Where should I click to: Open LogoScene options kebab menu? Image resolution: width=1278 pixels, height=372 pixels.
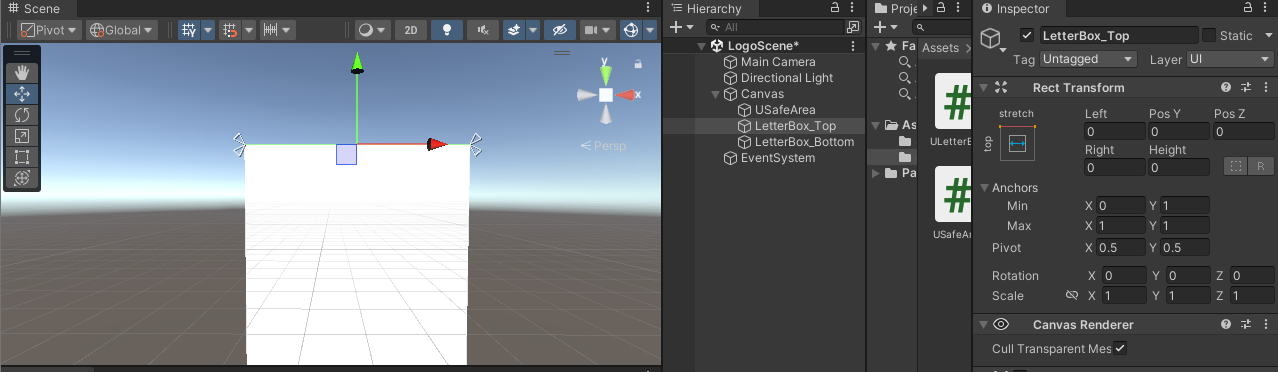(852, 46)
